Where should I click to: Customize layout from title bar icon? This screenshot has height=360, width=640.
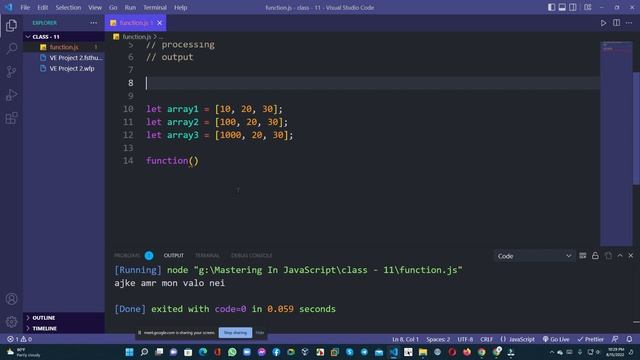(x=588, y=7)
